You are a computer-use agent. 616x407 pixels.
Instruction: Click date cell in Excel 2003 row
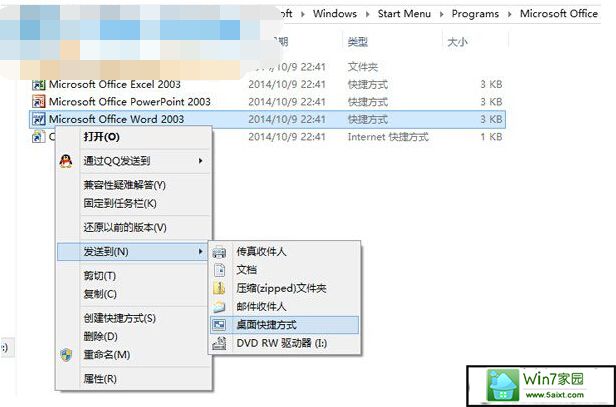[287, 84]
